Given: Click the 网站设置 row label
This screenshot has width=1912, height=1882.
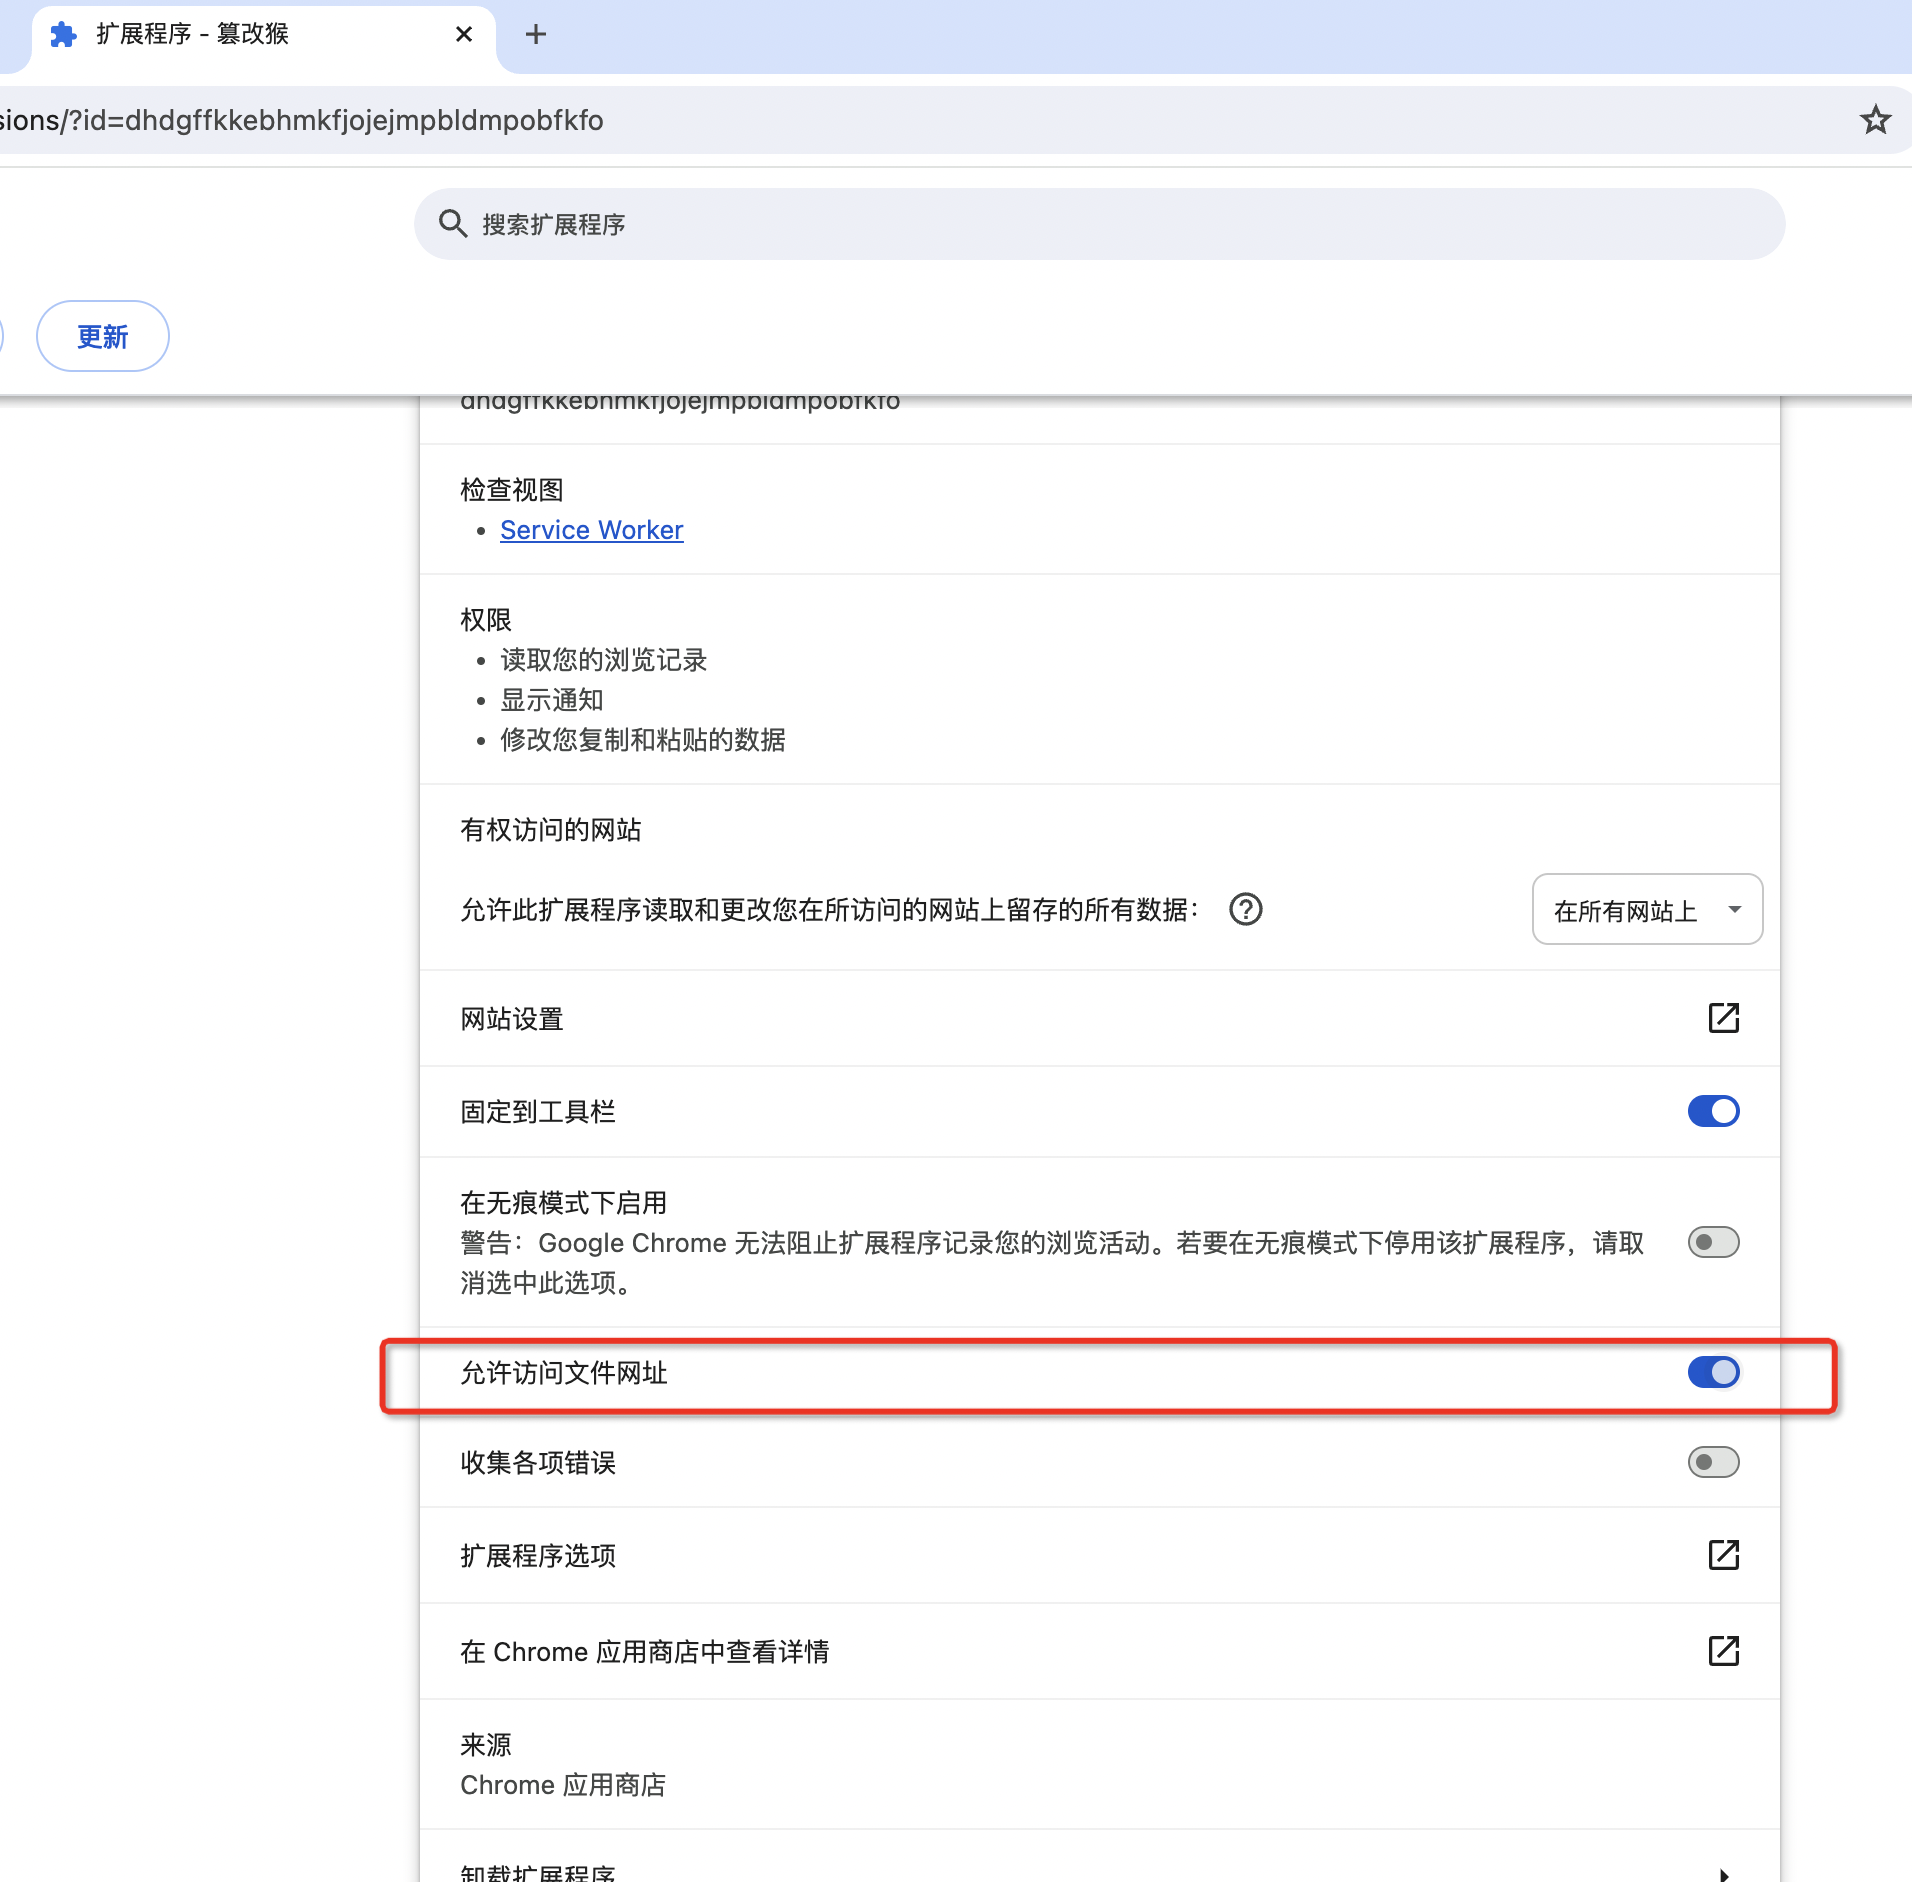Looking at the screenshot, I should (x=512, y=1019).
